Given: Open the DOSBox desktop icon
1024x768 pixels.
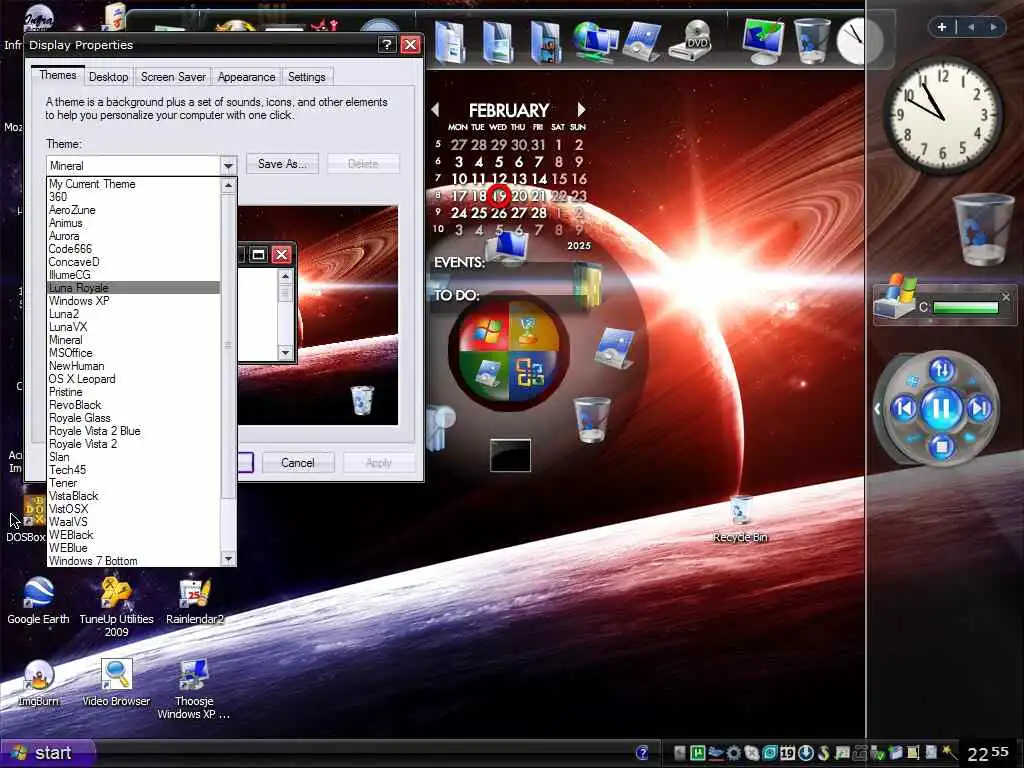Looking at the screenshot, I should (x=26, y=519).
